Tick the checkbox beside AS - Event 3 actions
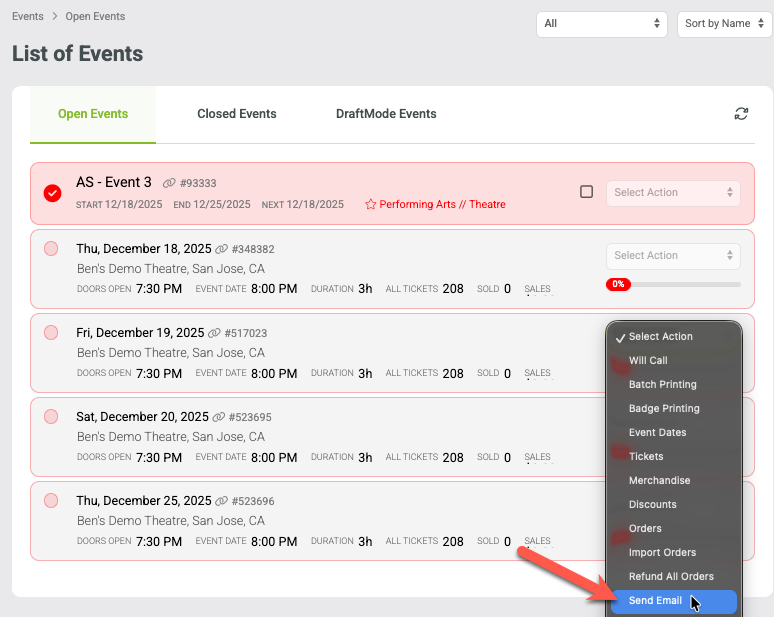Viewport: 774px width, 617px height. [586, 192]
